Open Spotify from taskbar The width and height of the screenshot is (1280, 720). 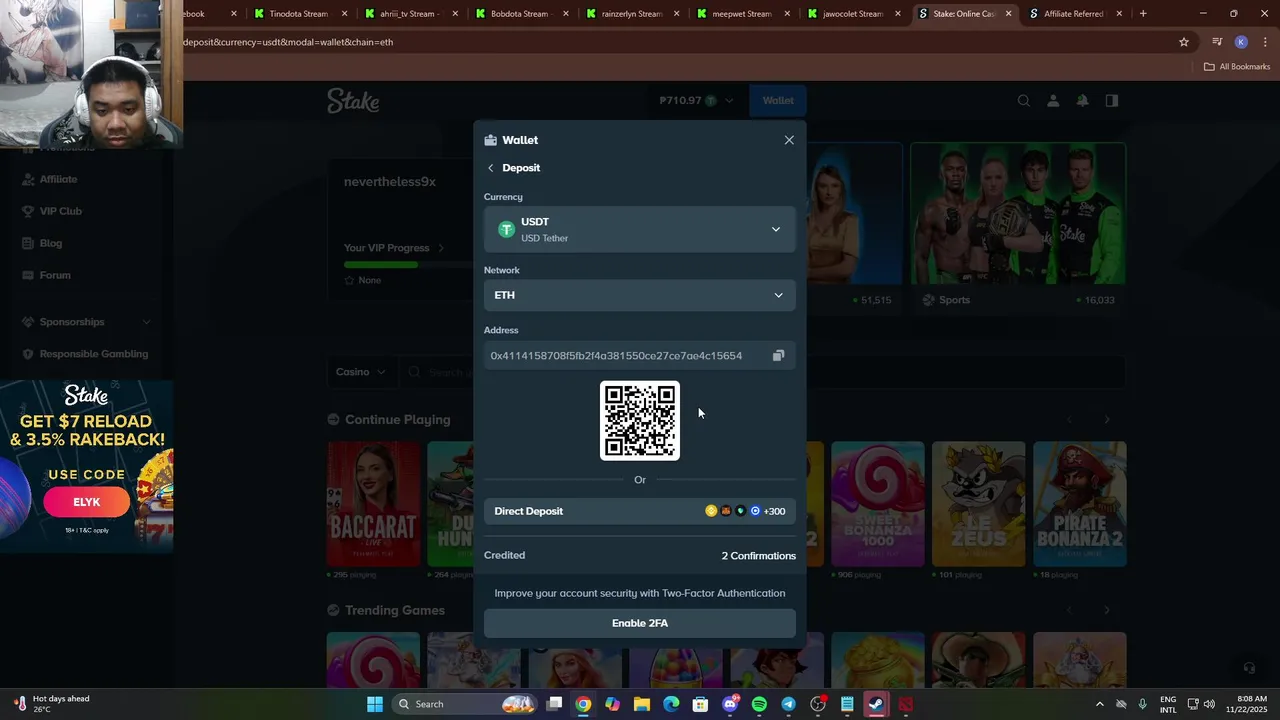[759, 704]
